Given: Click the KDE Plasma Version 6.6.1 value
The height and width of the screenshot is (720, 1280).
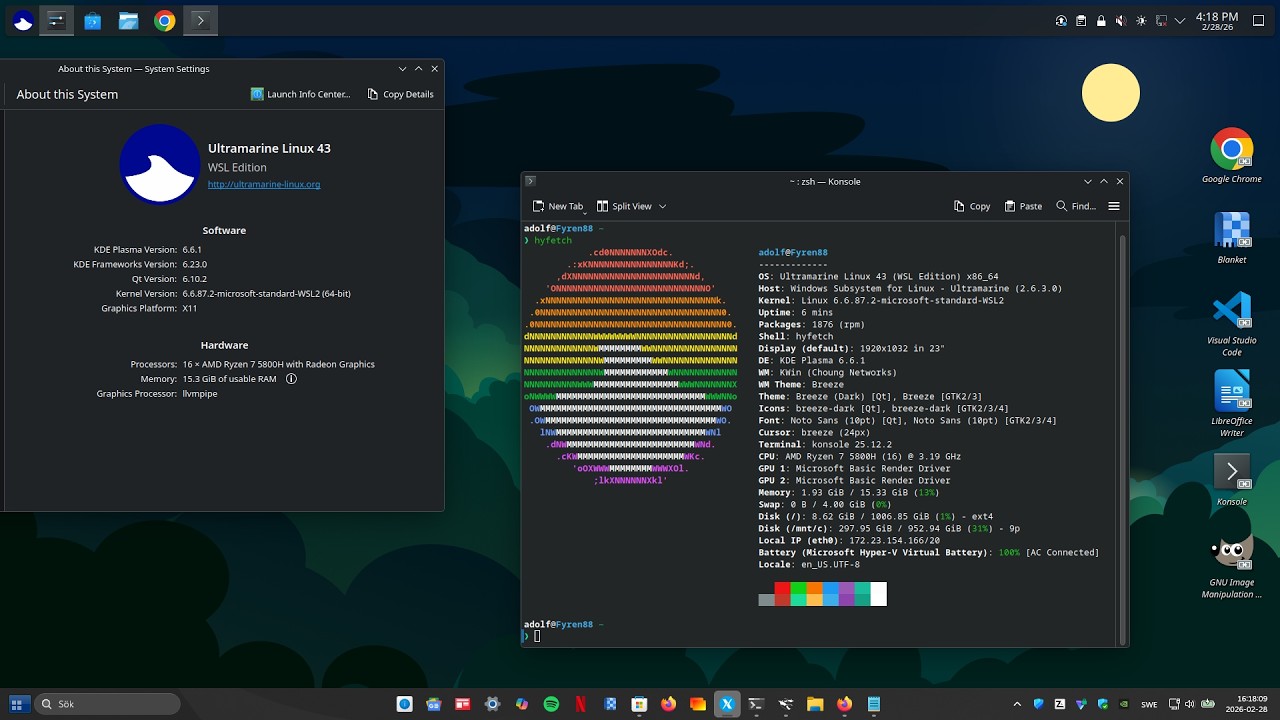Looking at the screenshot, I should click(192, 249).
